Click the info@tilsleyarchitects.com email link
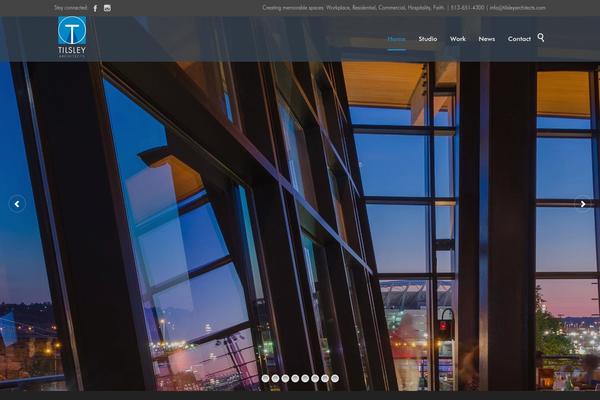The width and height of the screenshot is (600, 400). (x=518, y=8)
